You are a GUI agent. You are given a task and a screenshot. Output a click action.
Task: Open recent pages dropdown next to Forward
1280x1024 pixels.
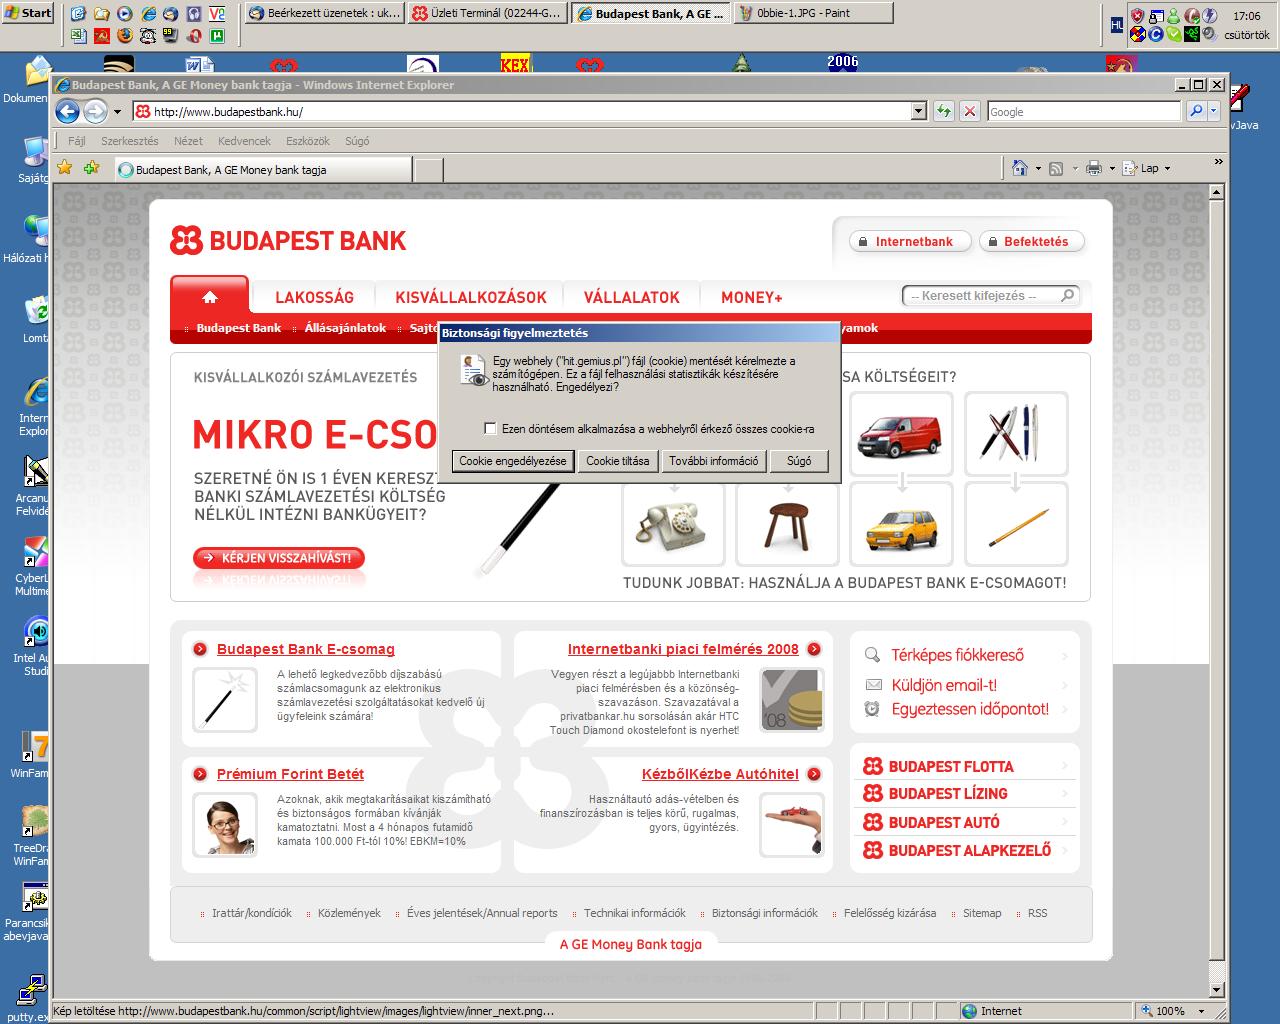pyautogui.click(x=117, y=112)
